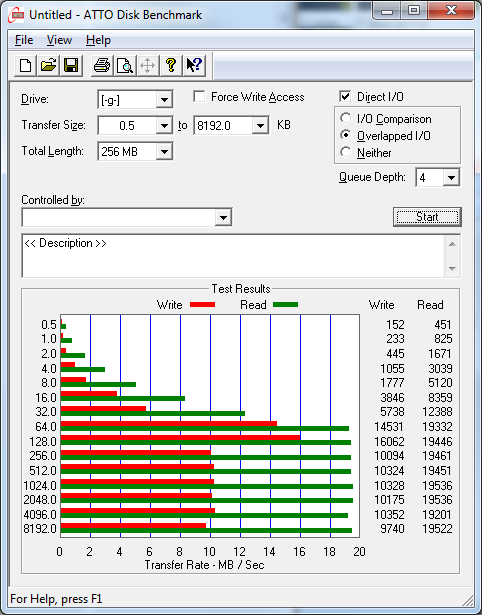Save results using the floppy disk icon
The width and height of the screenshot is (482, 615).
click(71, 65)
